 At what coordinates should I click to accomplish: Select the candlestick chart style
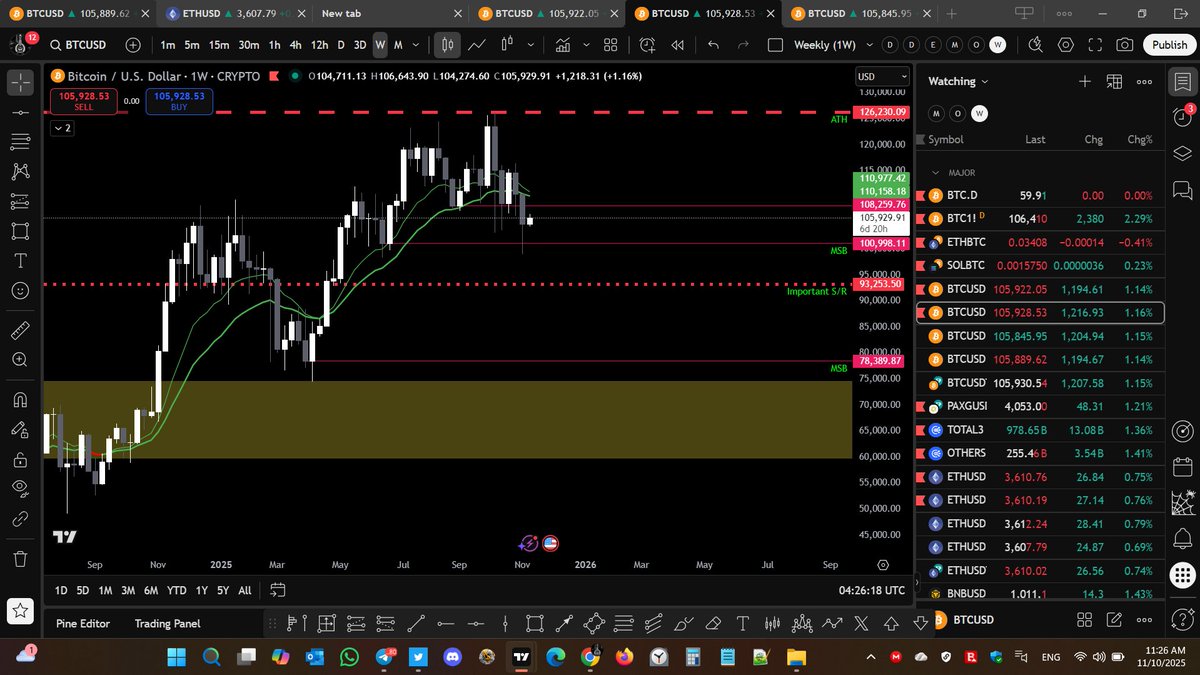click(x=448, y=45)
